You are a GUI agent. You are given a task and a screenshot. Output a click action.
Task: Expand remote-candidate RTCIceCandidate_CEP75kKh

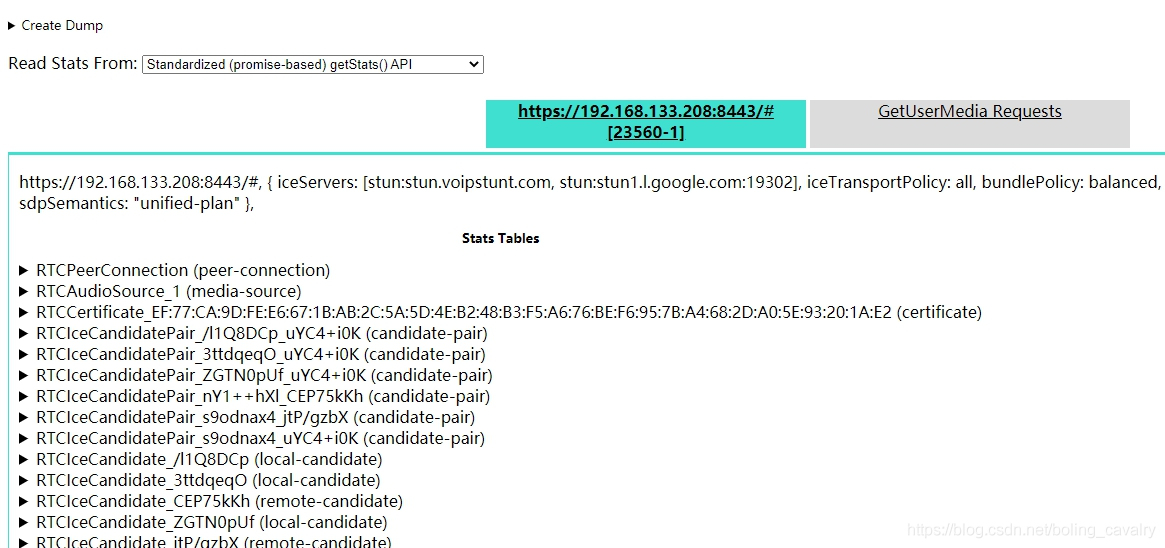(219, 501)
